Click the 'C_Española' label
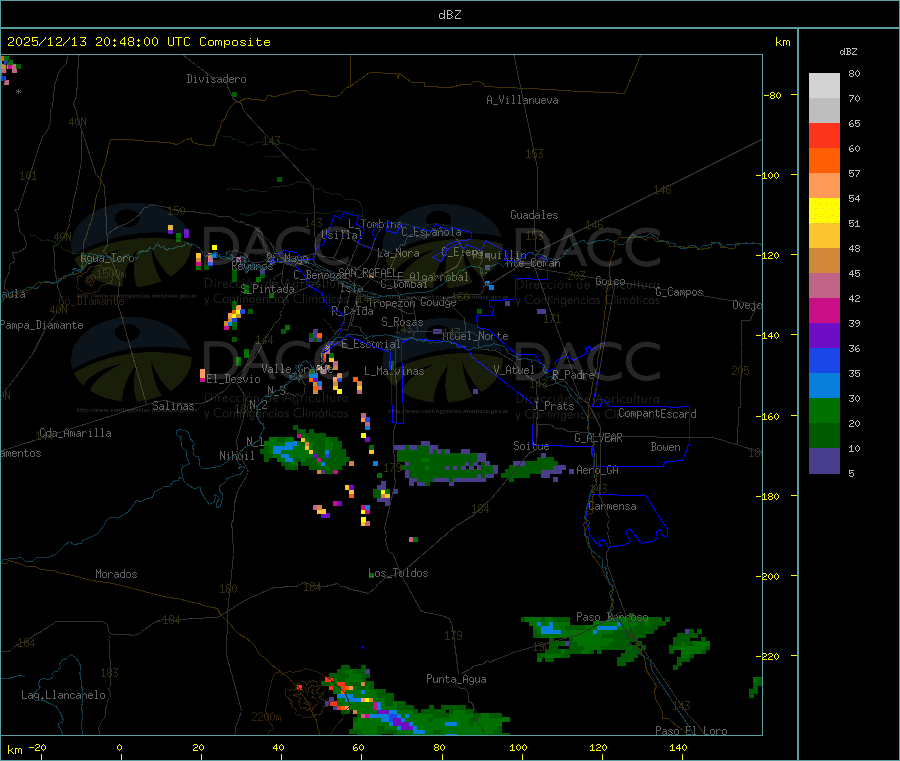Viewport: 900px width, 761px height. 432,232
